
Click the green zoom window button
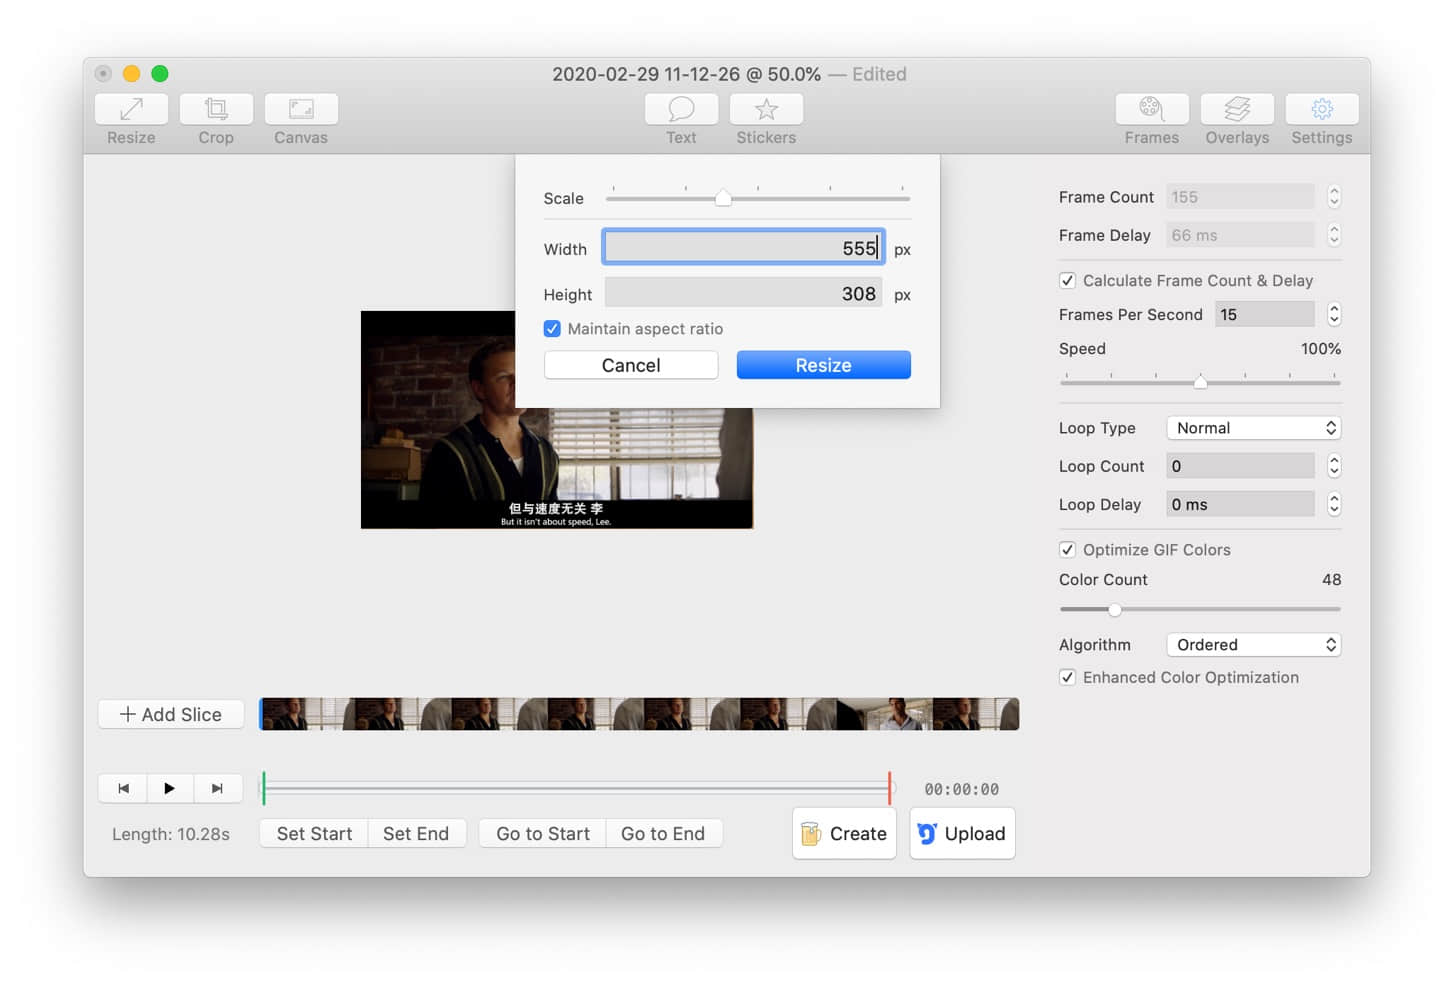click(x=160, y=74)
